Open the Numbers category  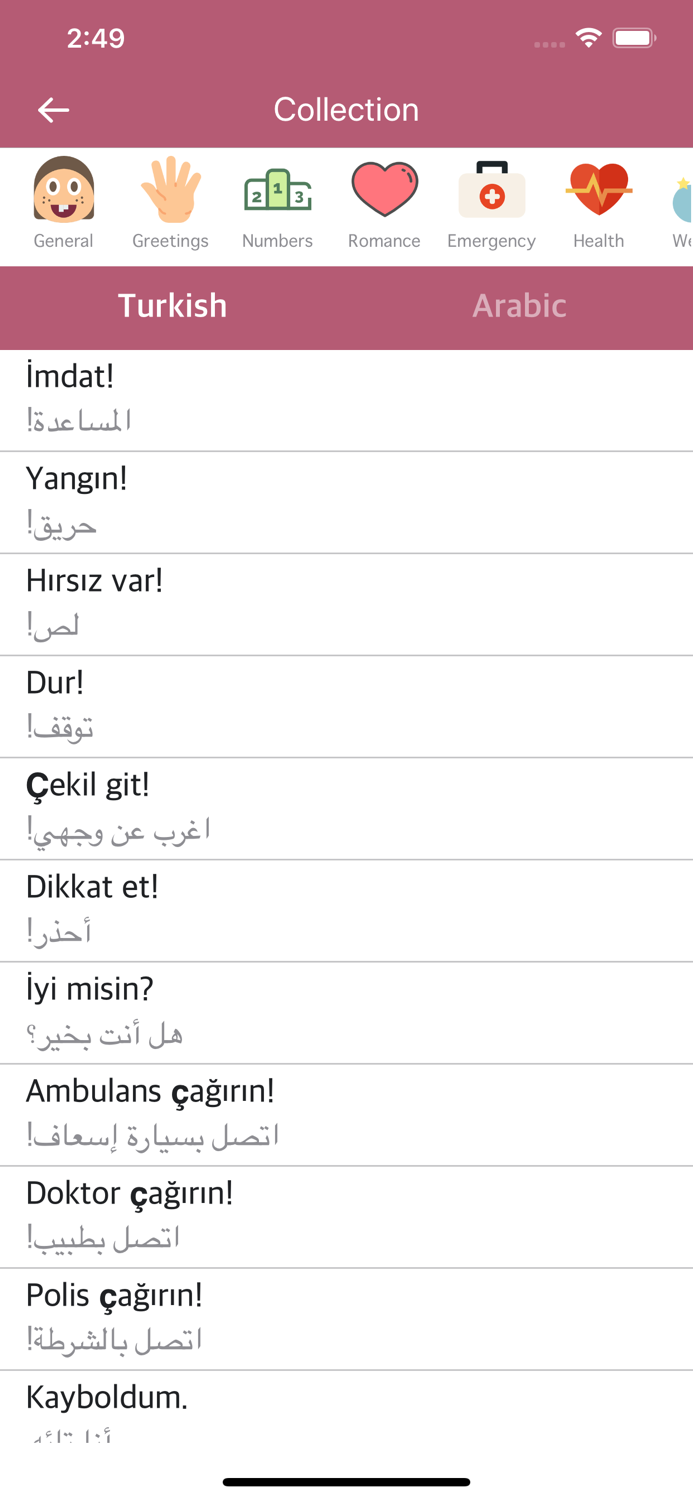pos(277,204)
